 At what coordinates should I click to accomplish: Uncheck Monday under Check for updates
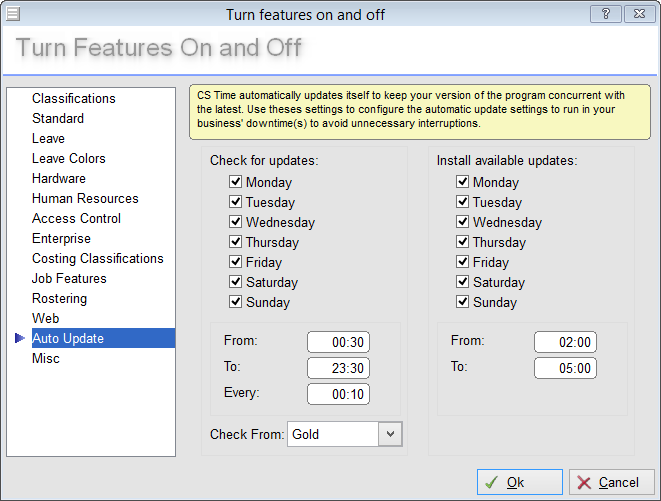coord(236,182)
